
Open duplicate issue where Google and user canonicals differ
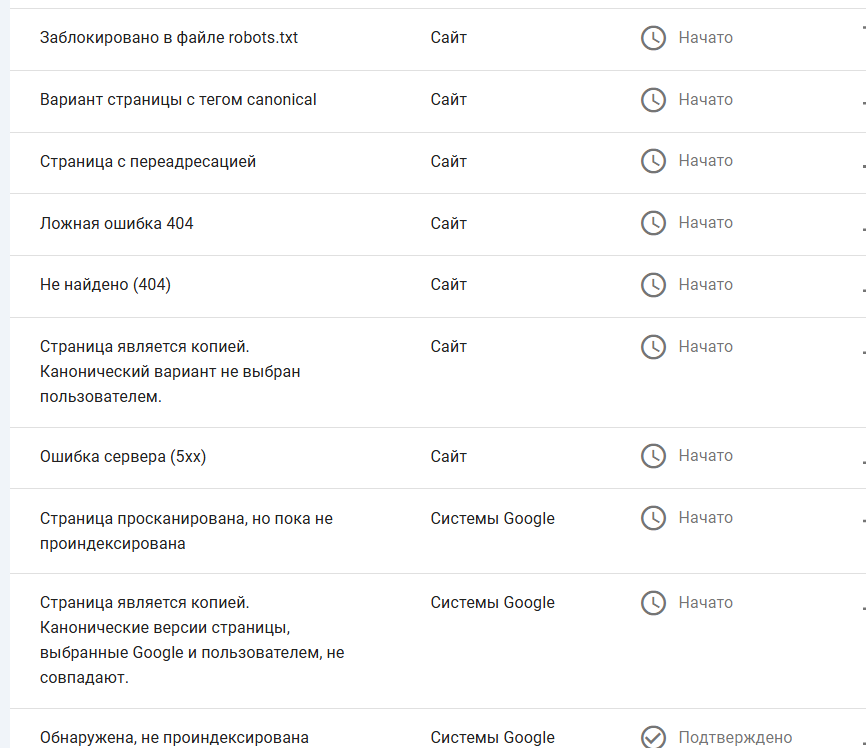191,639
